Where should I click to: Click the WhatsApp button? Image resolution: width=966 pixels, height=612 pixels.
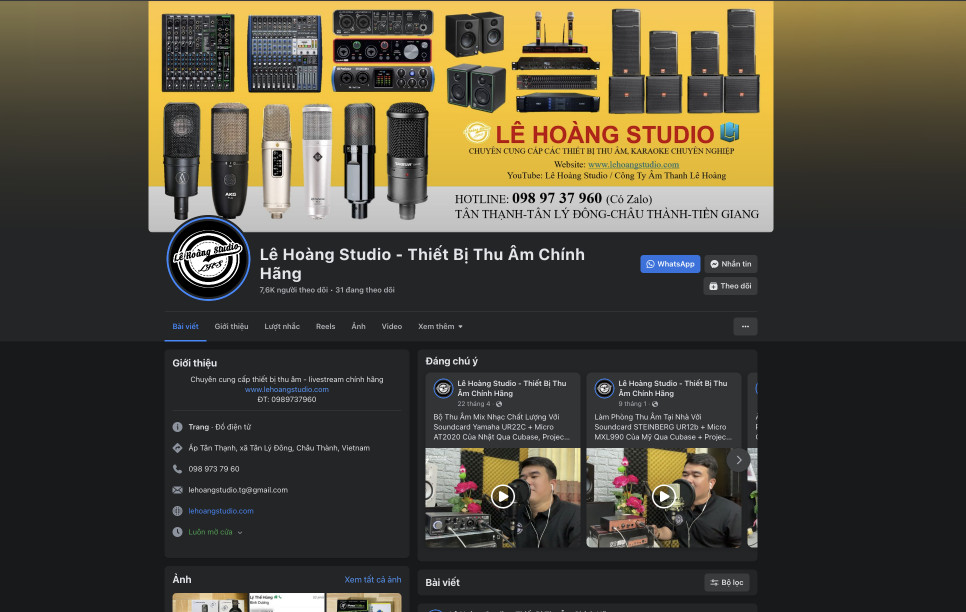point(670,264)
